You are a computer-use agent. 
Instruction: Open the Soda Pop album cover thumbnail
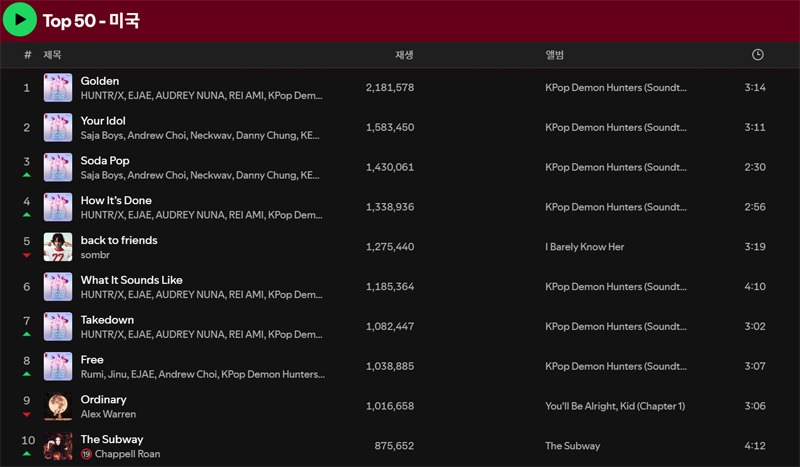(58, 167)
